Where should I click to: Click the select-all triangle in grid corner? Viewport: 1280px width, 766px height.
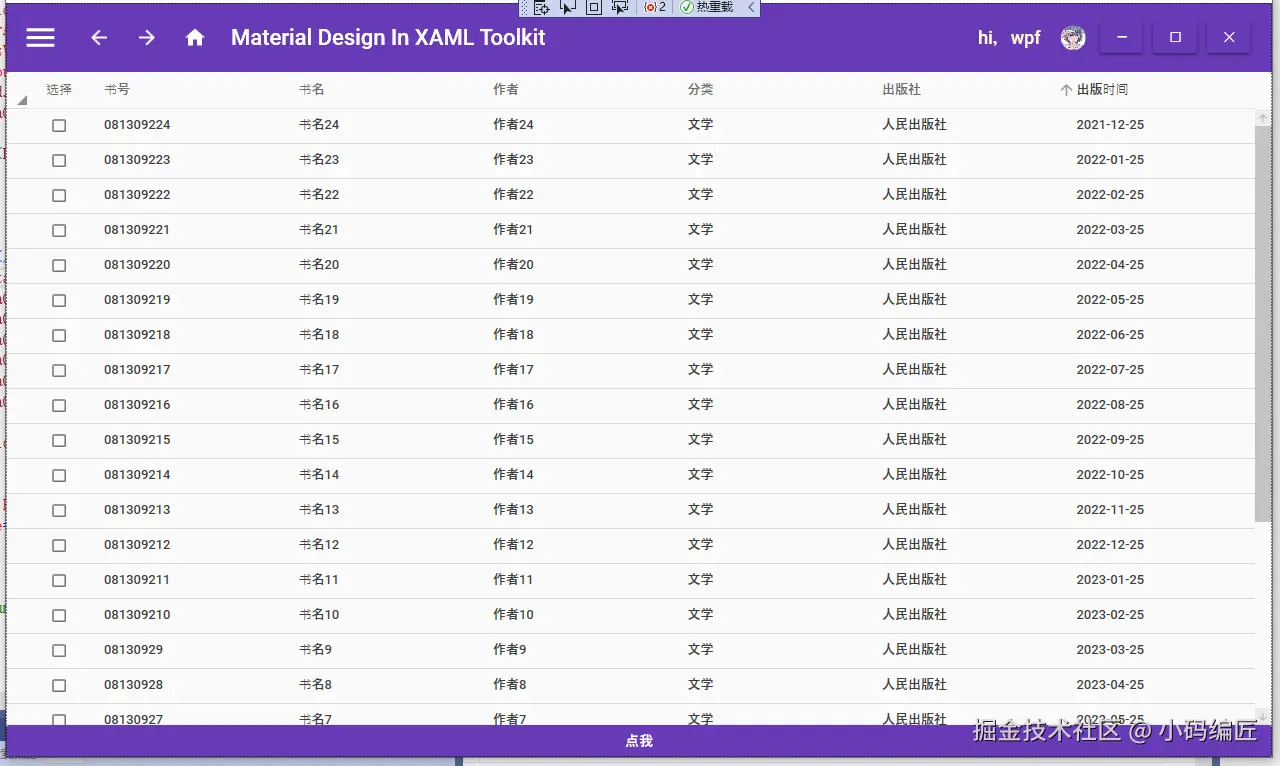click(x=22, y=99)
